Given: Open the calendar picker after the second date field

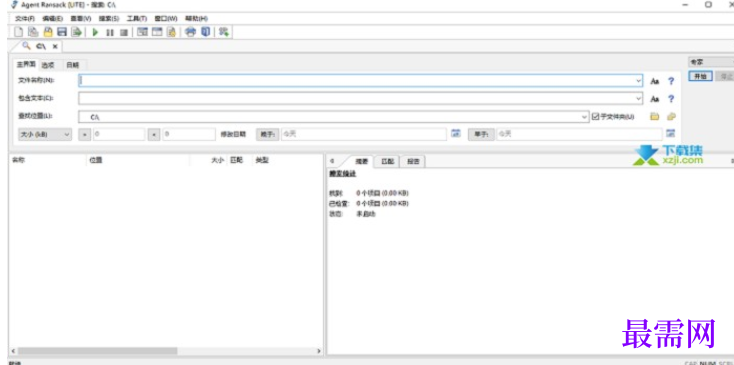Looking at the screenshot, I should (x=671, y=134).
